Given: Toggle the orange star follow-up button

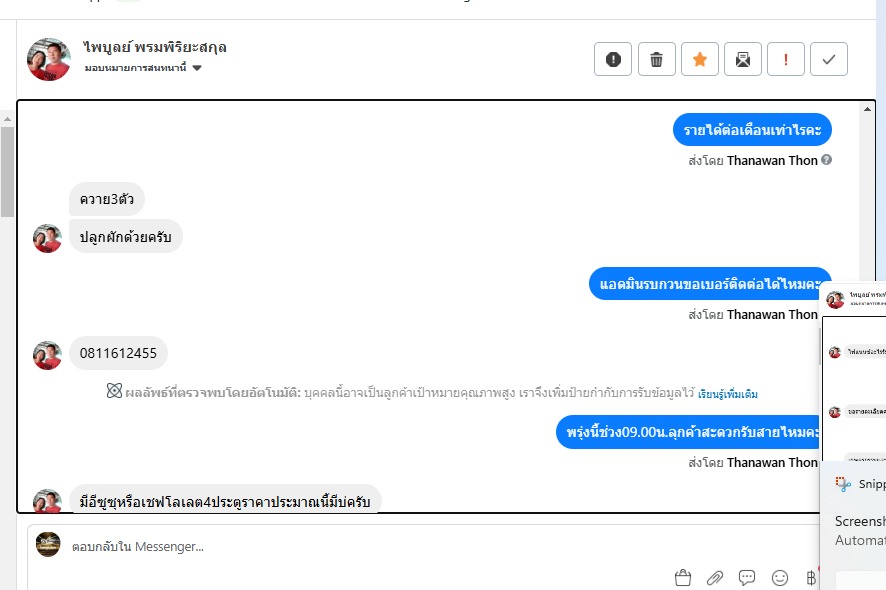Looking at the screenshot, I should click(700, 59).
